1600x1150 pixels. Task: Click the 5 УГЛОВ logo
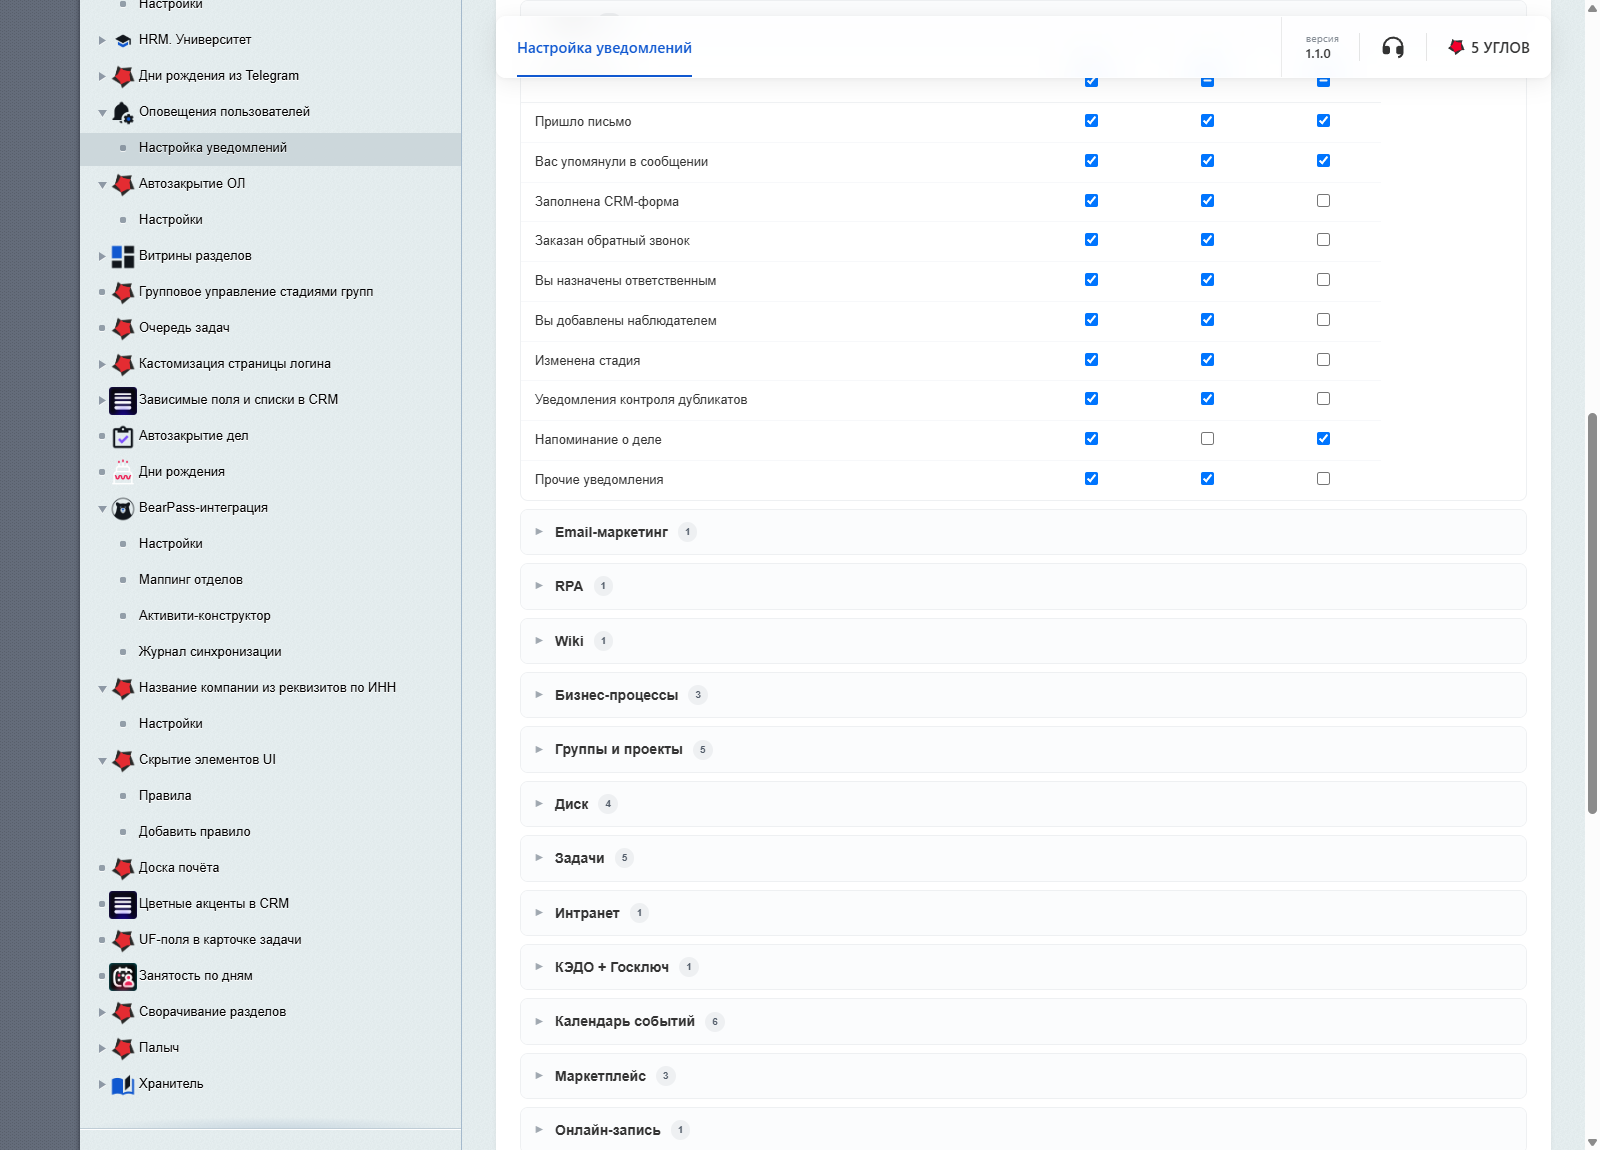(x=1489, y=47)
